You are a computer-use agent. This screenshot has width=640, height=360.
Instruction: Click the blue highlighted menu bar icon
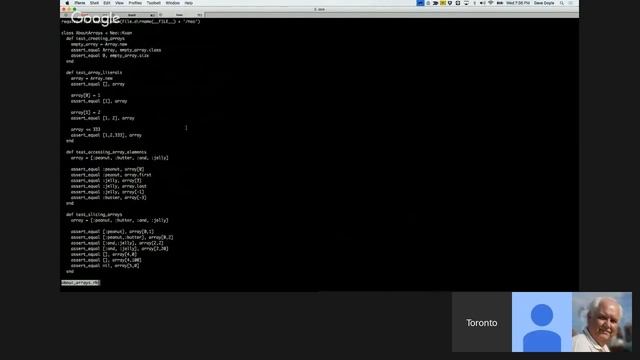pyautogui.click(x=420, y=3)
